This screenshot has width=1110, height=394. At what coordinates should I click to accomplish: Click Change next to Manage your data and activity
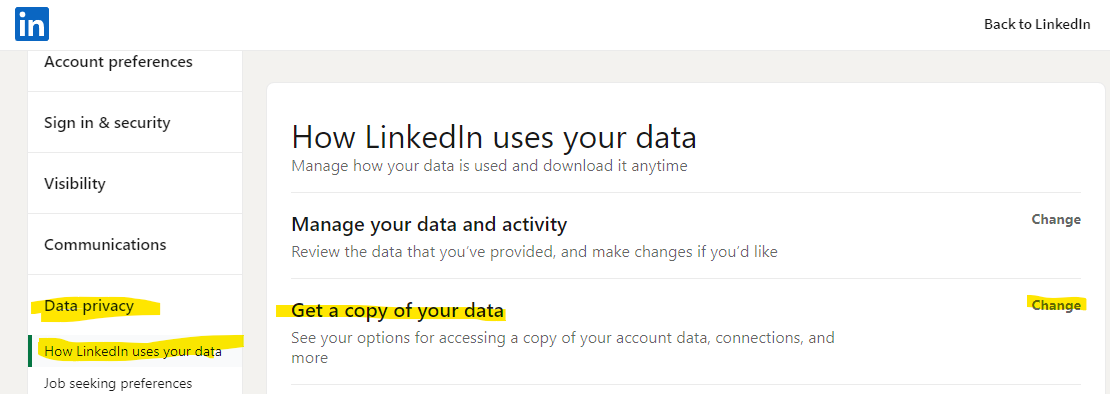coord(1056,219)
